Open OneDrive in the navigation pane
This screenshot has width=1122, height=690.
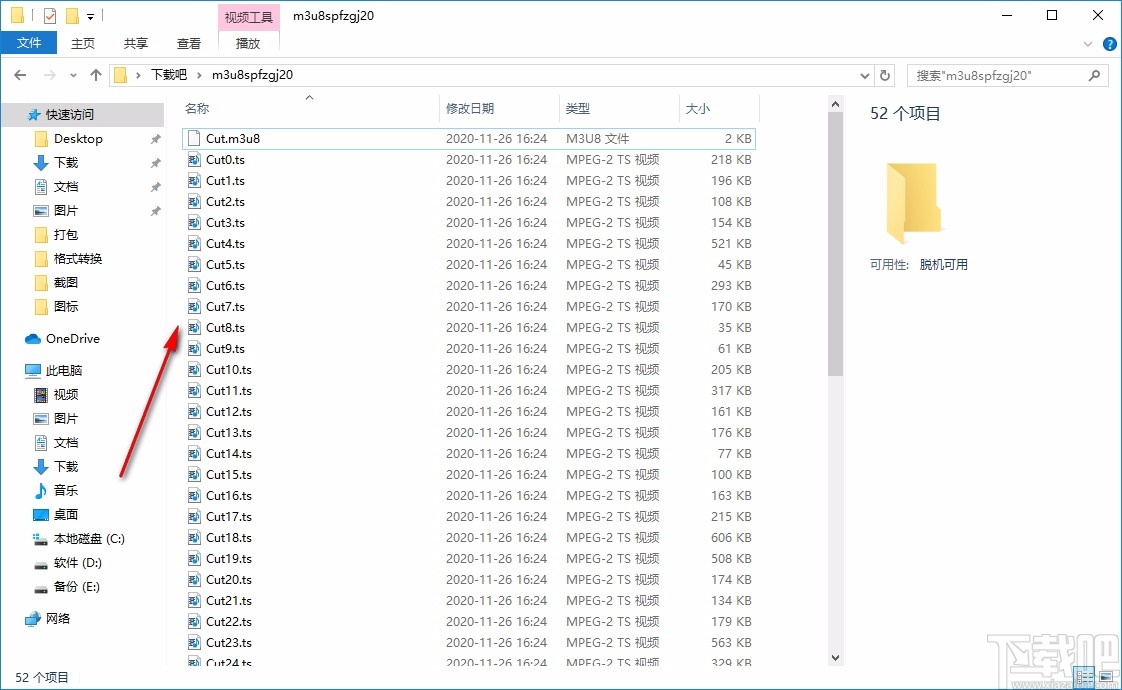(72, 339)
